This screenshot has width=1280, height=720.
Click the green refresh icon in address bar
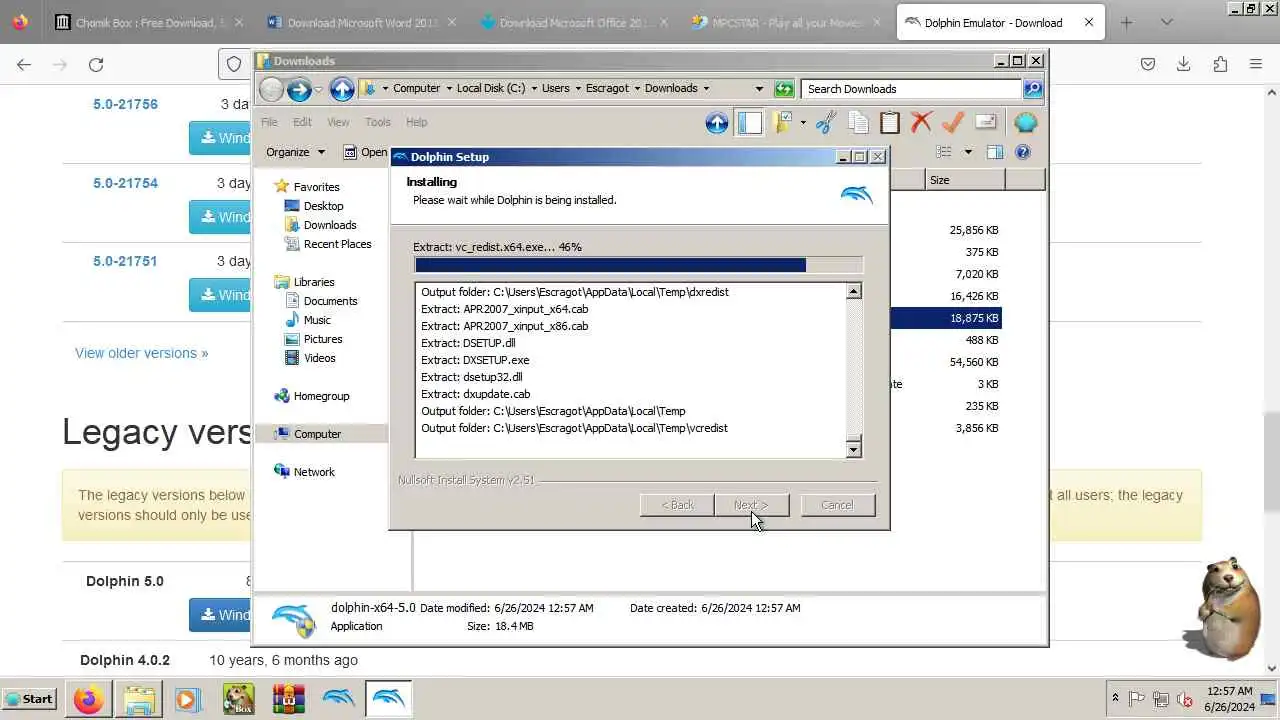pyautogui.click(x=784, y=89)
